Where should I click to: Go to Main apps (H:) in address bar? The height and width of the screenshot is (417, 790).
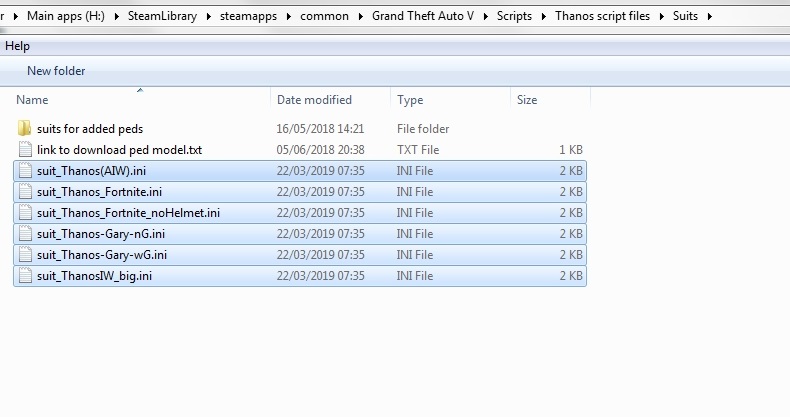[x=66, y=16]
